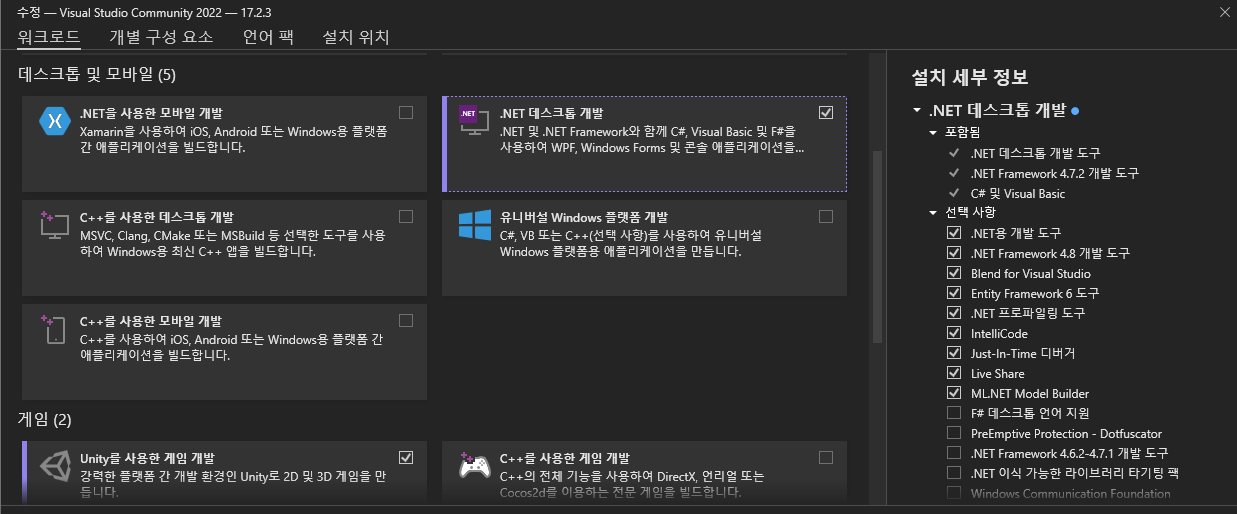The height and width of the screenshot is (514, 1237).
Task: Click the .NET Framework 4.7.2 개발 도구 included item
Action: point(1054,173)
